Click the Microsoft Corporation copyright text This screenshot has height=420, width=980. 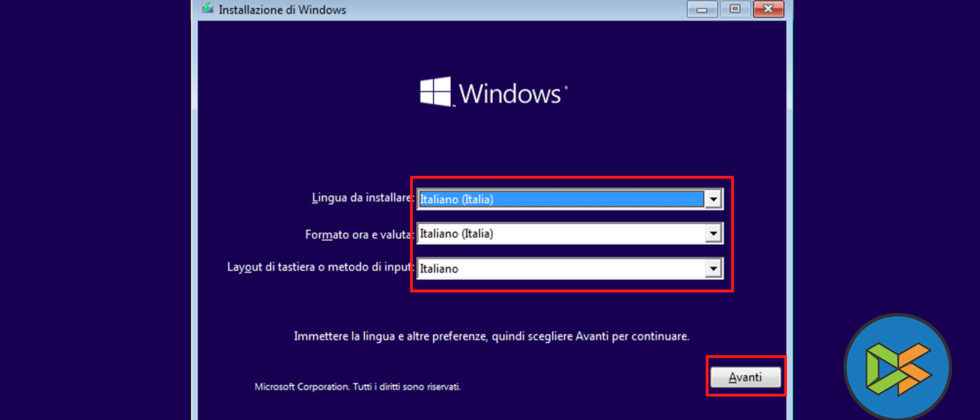pyautogui.click(x=358, y=387)
